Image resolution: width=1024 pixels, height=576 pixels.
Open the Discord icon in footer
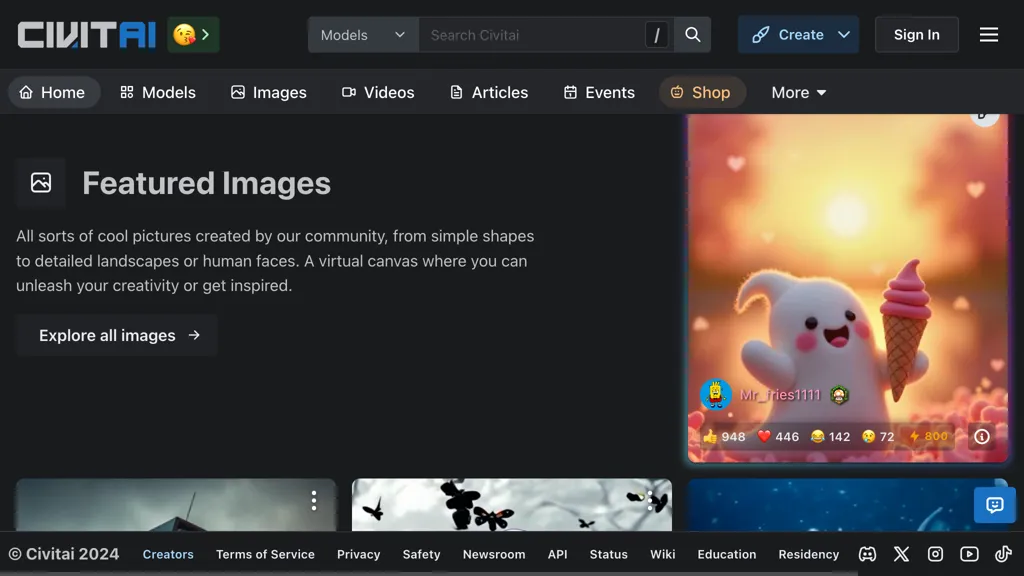click(x=867, y=554)
